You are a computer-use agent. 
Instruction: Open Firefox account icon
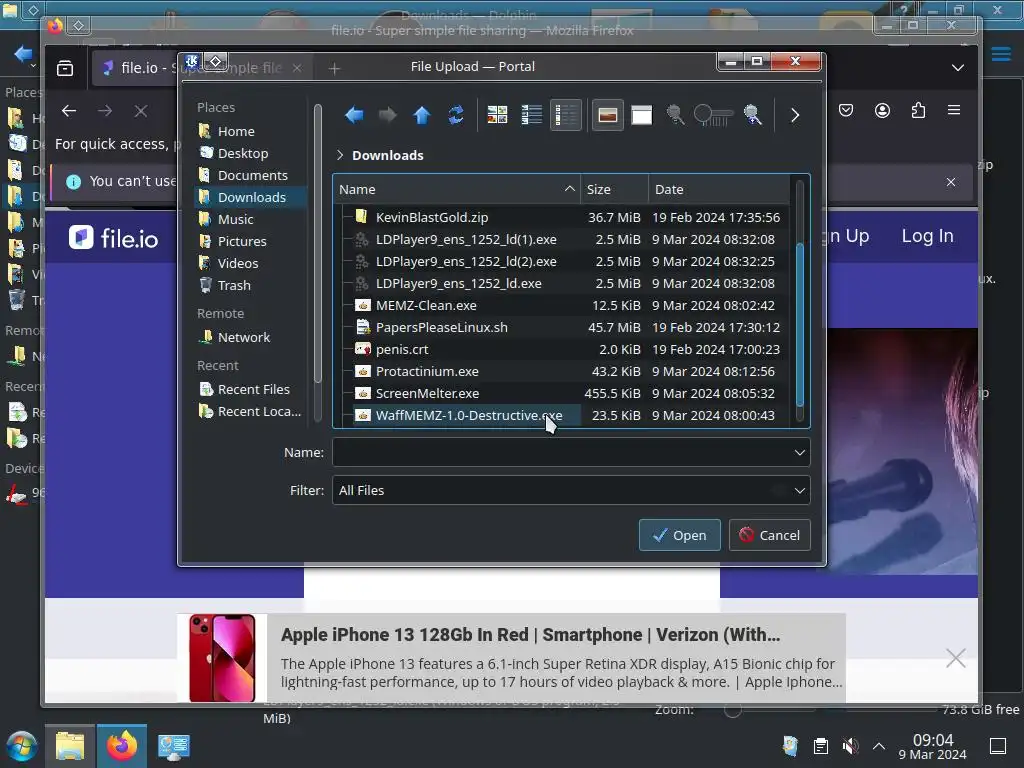(882, 110)
